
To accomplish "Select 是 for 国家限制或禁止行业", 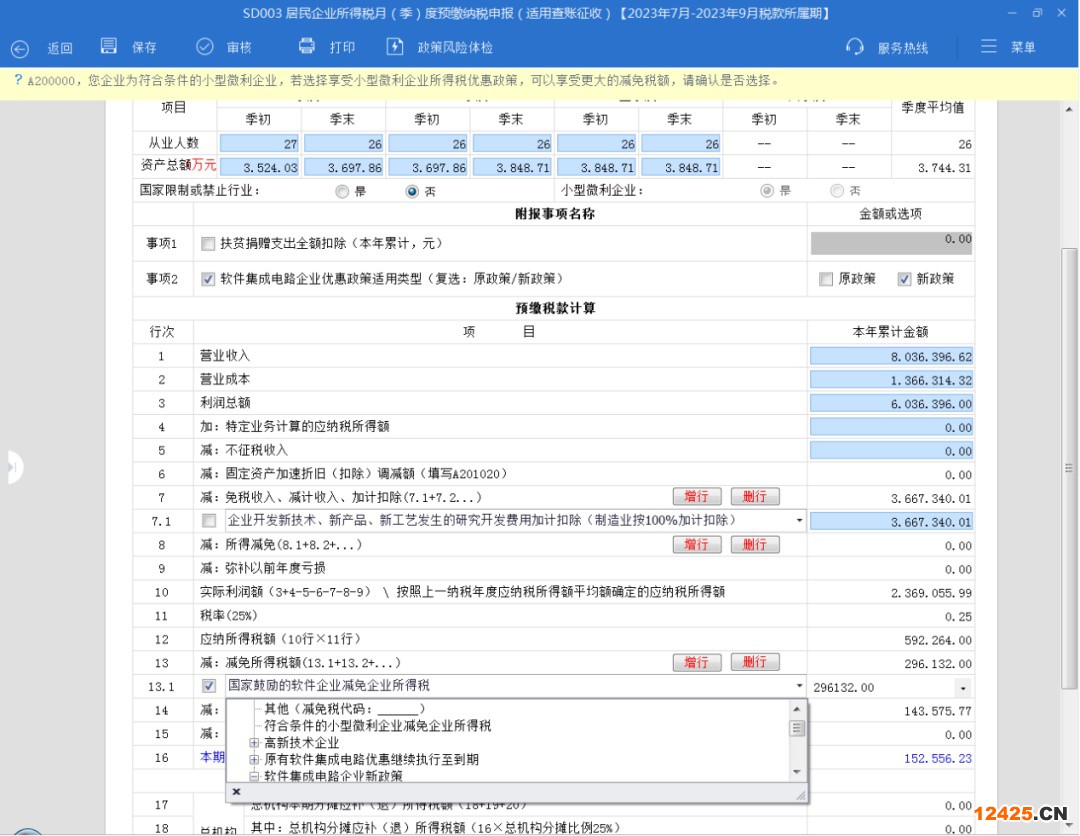I will (x=342, y=191).
